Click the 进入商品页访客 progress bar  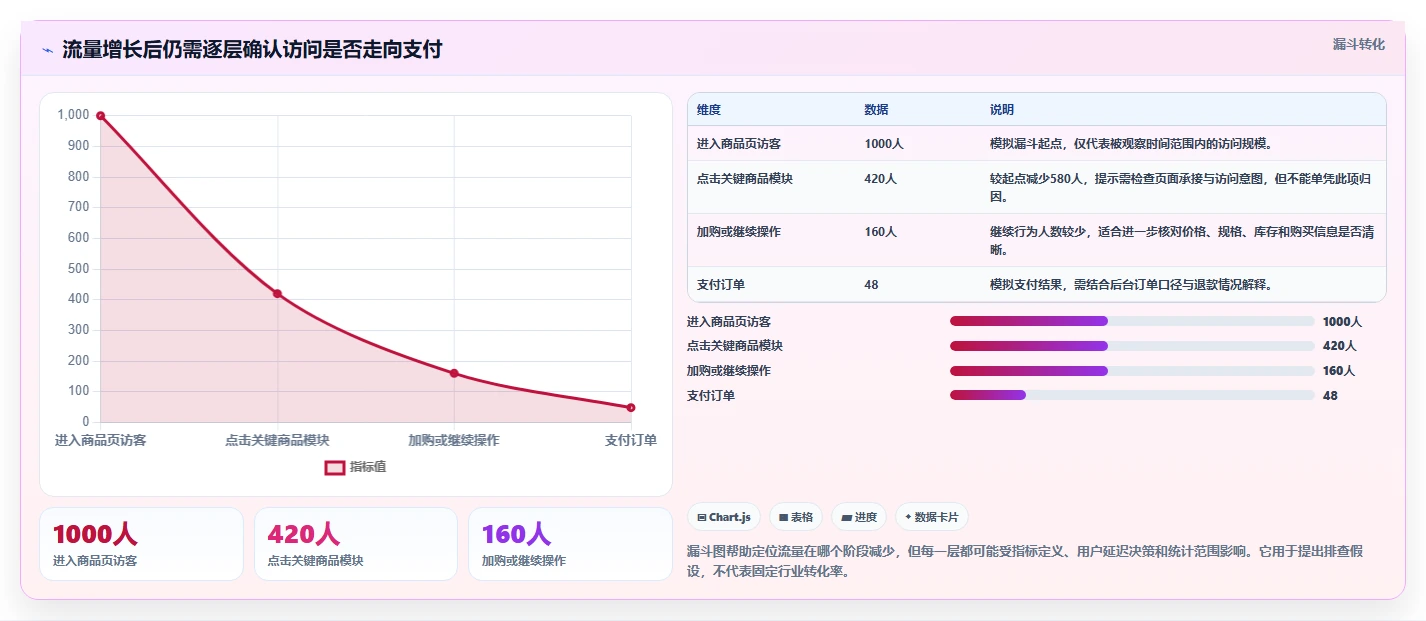coord(1132,321)
